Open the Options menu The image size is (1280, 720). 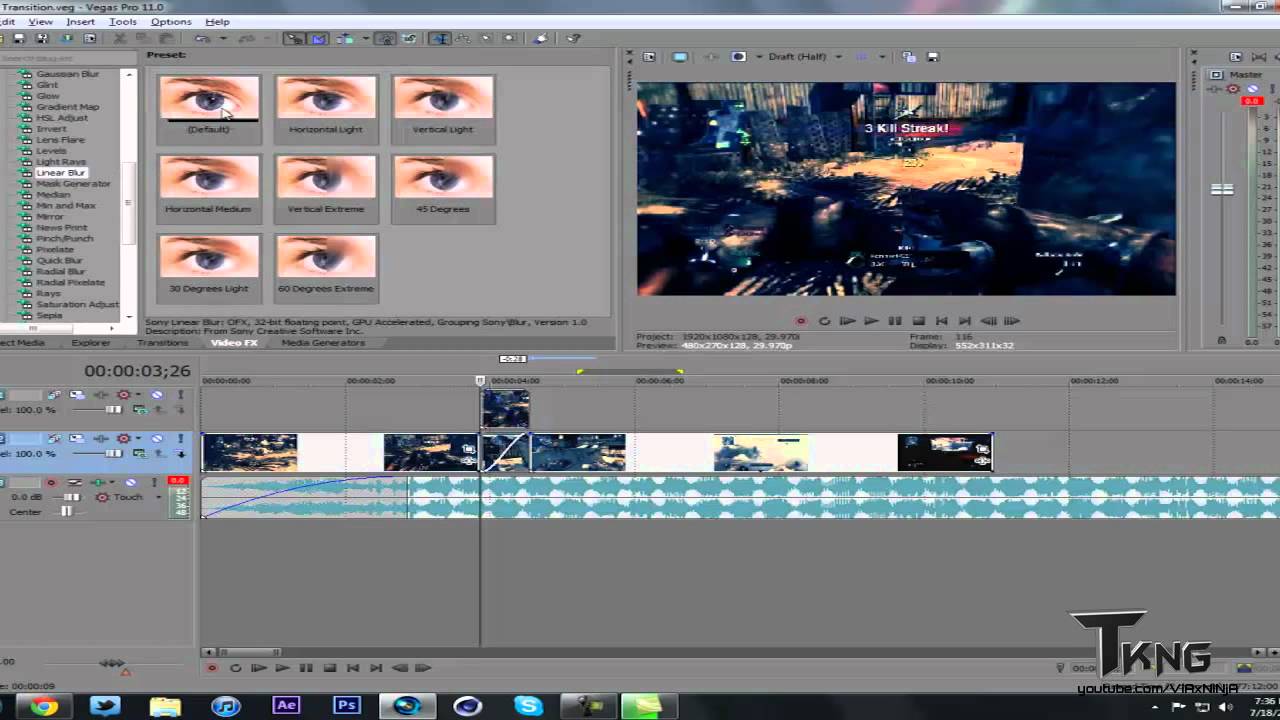[x=171, y=21]
